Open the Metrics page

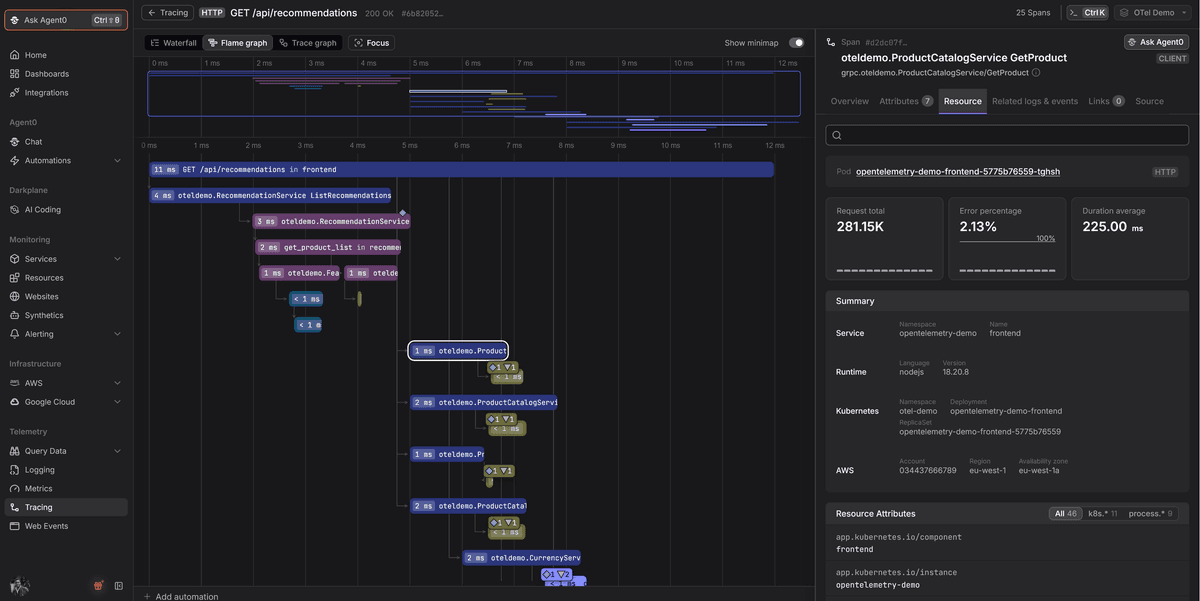[x=38, y=489]
